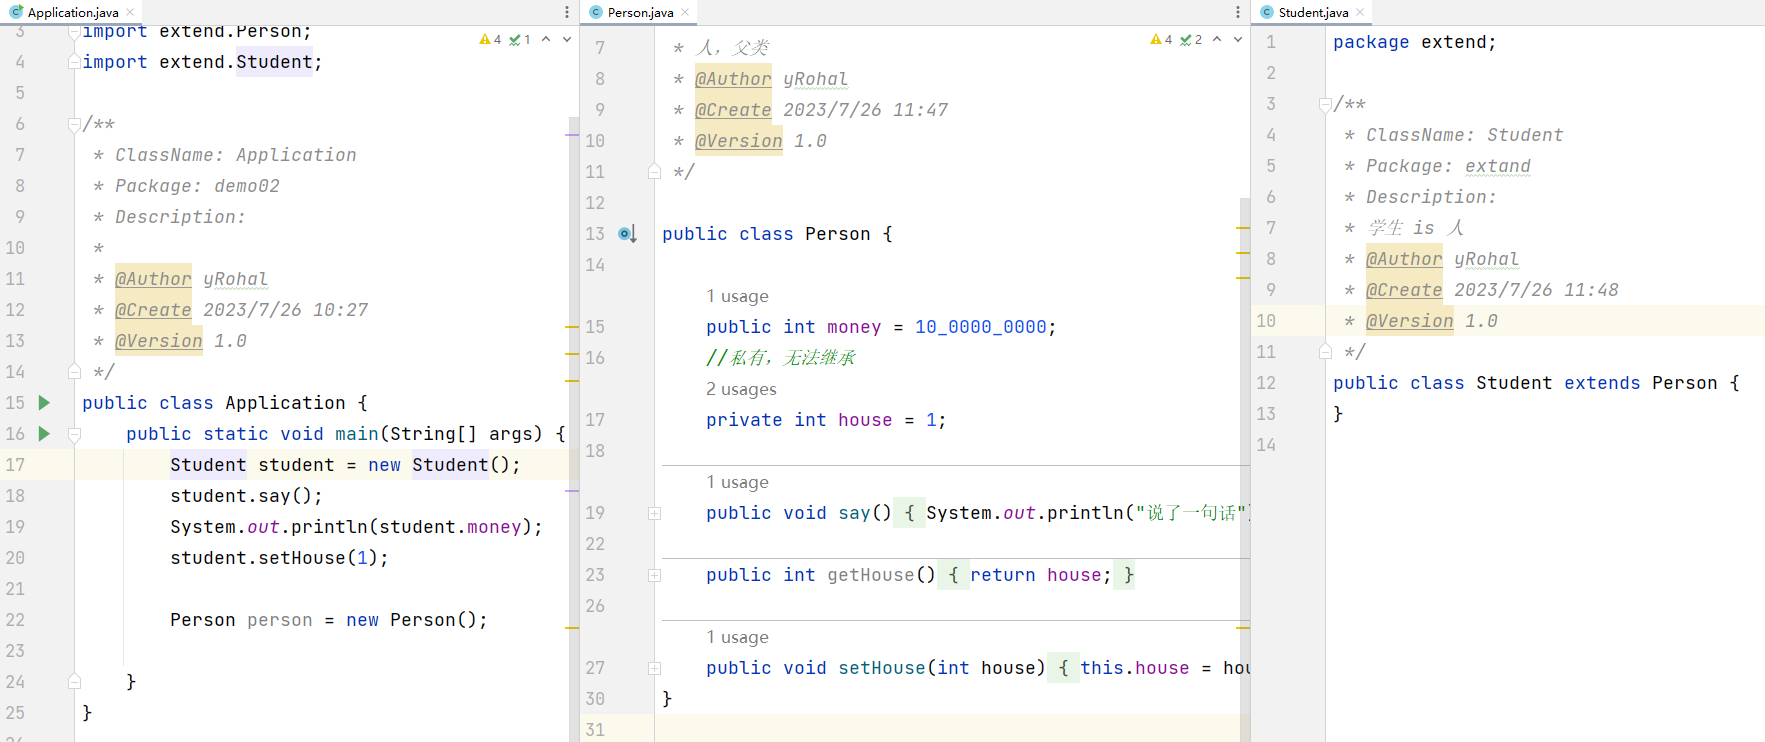
Task: Click line number 17 in Application.java gutter
Action: (x=15, y=465)
